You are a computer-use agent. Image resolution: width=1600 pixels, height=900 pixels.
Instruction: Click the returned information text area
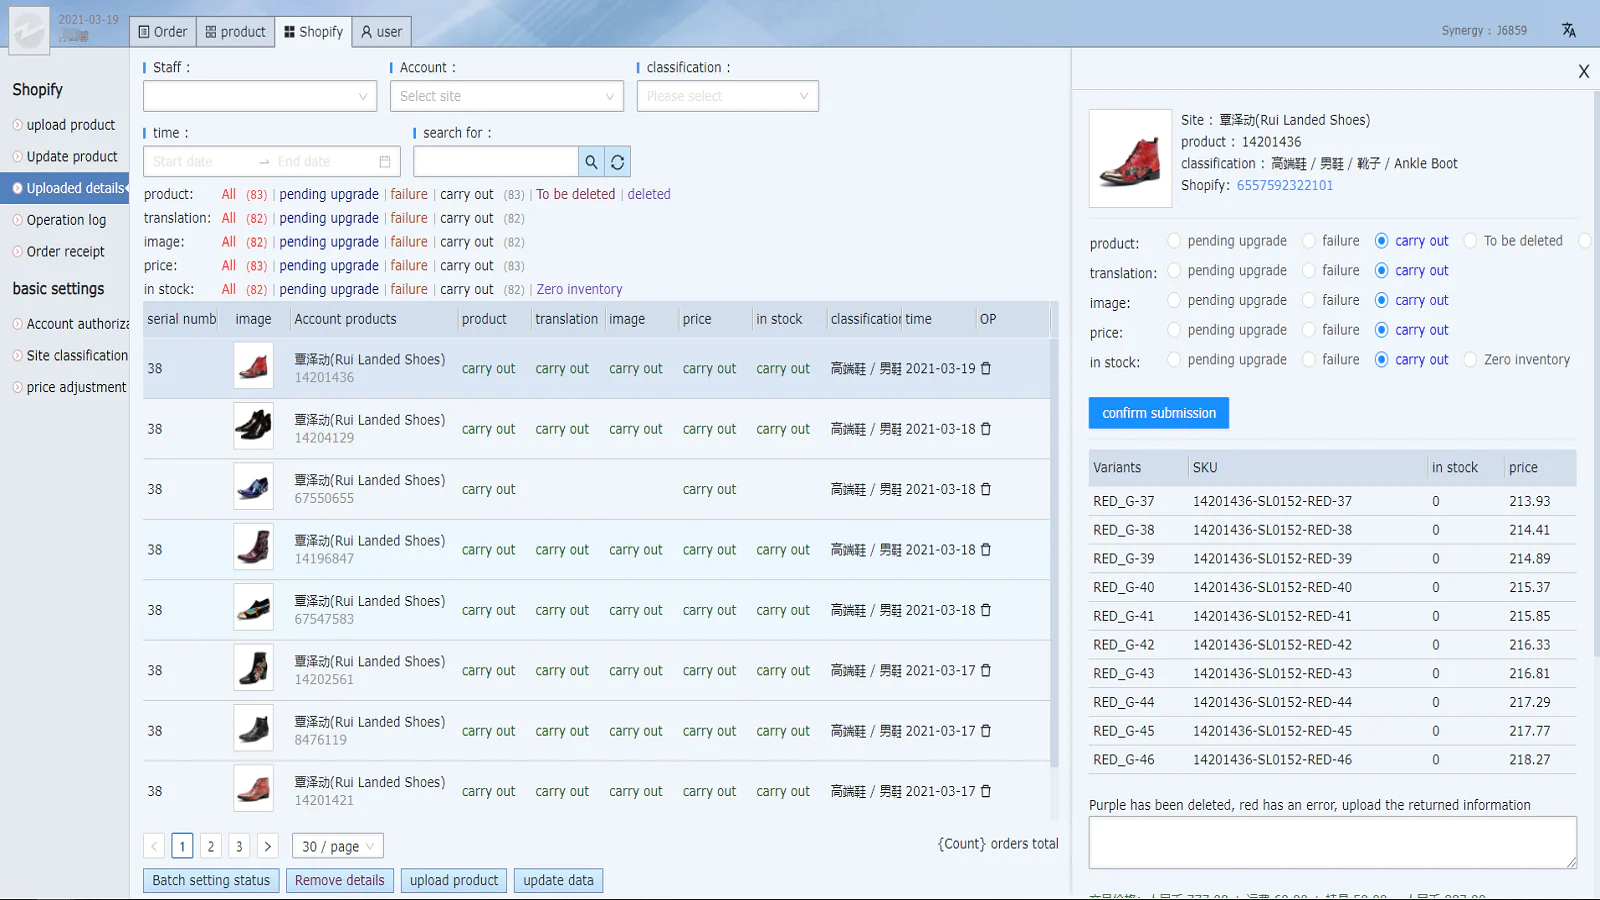[1331, 842]
